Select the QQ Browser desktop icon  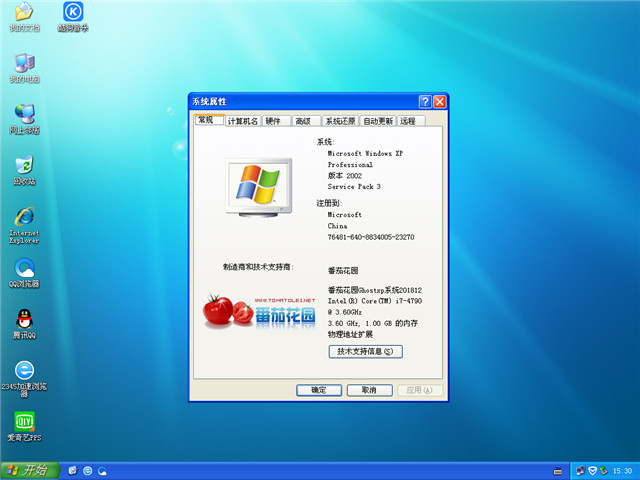[x=24, y=273]
